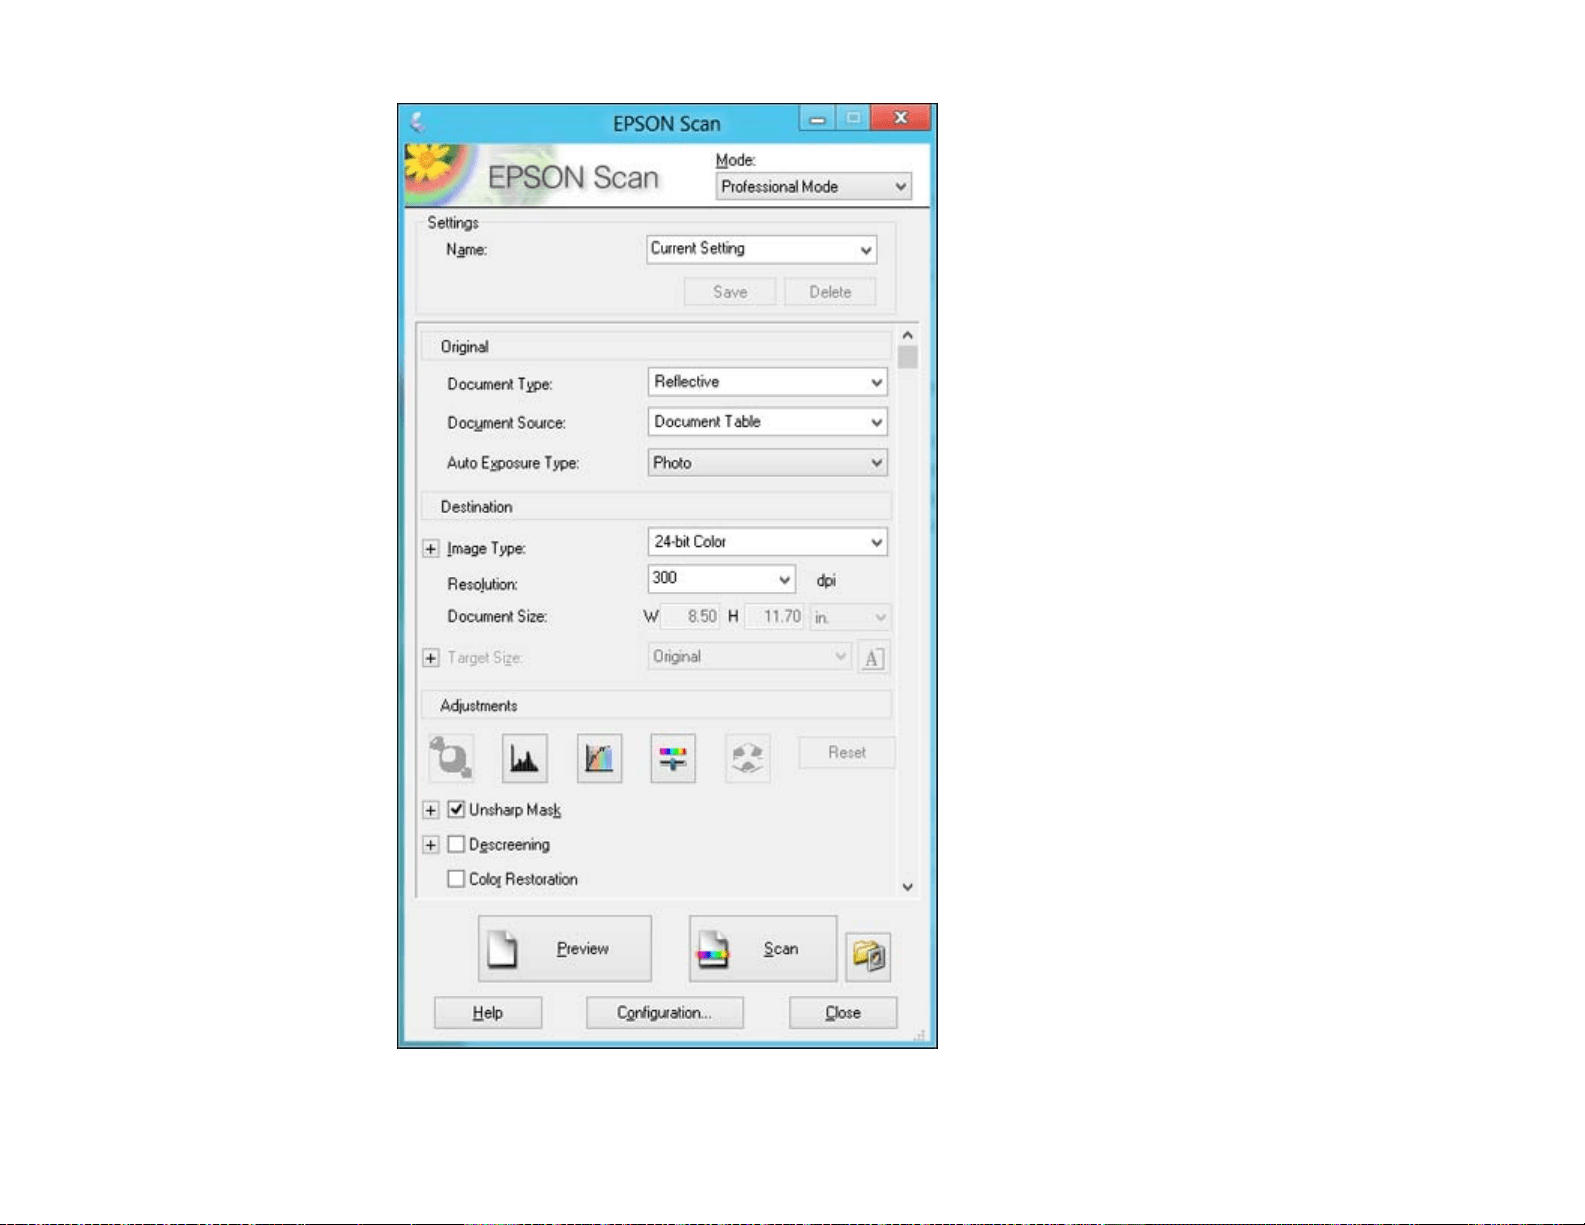Open the settings Name dropdown

click(x=761, y=249)
